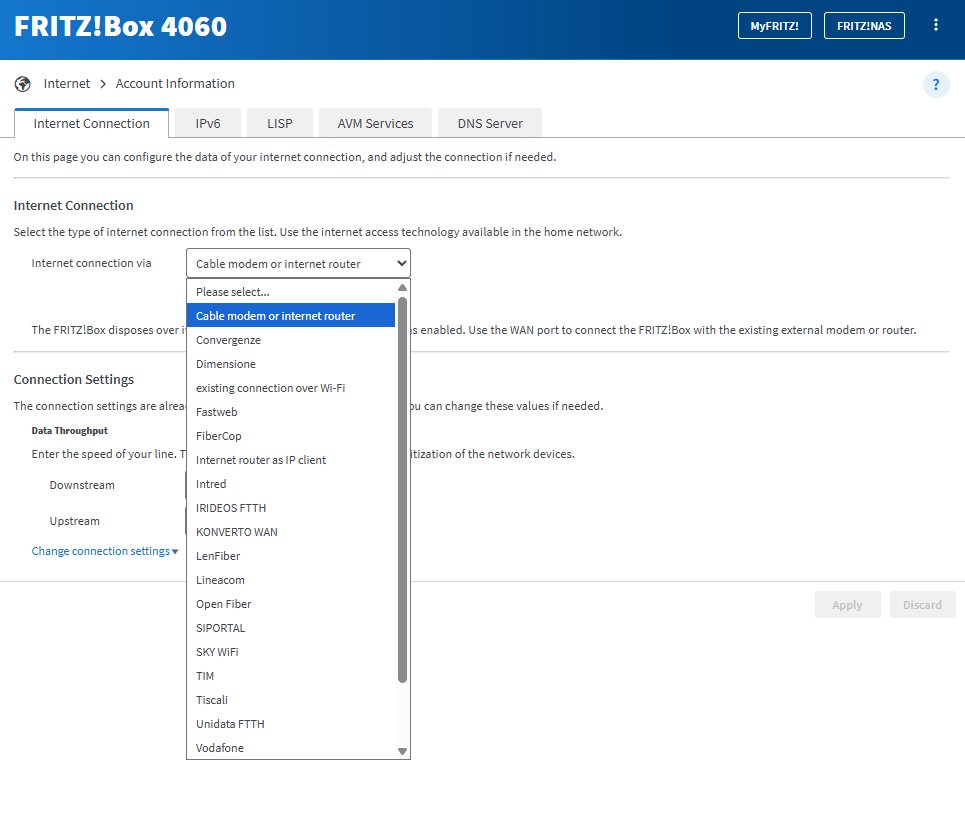Collapse the Internet connection via dropdown
The height and width of the screenshot is (821, 965).
point(298,264)
